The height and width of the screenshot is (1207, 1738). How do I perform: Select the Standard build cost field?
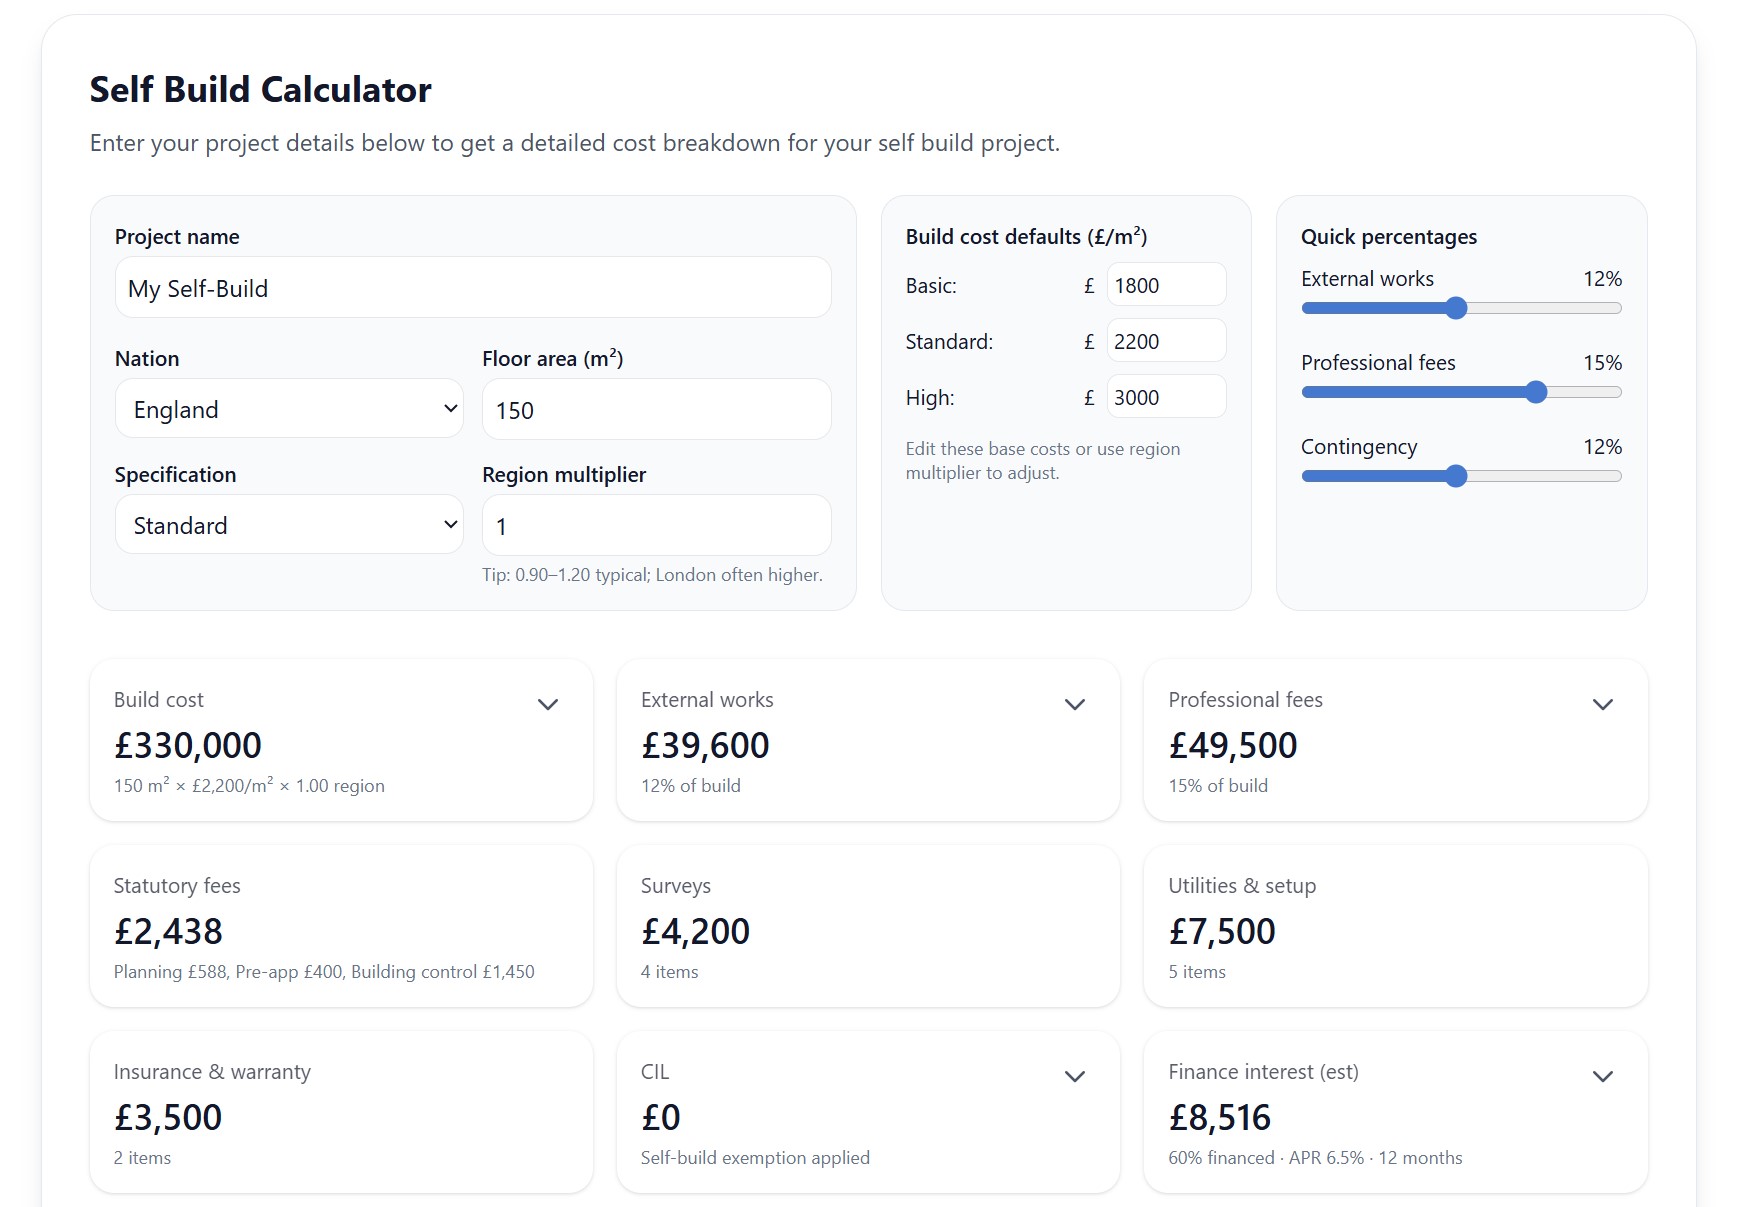click(1165, 340)
